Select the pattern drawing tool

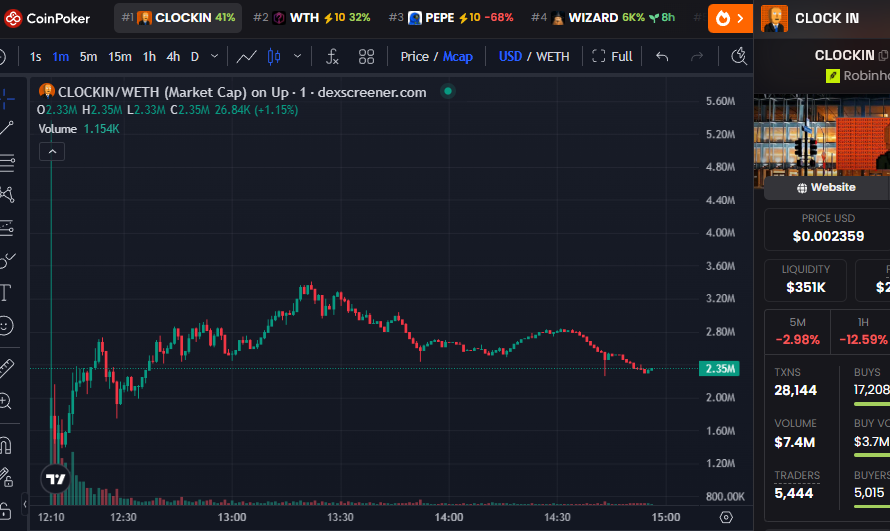click(7, 195)
